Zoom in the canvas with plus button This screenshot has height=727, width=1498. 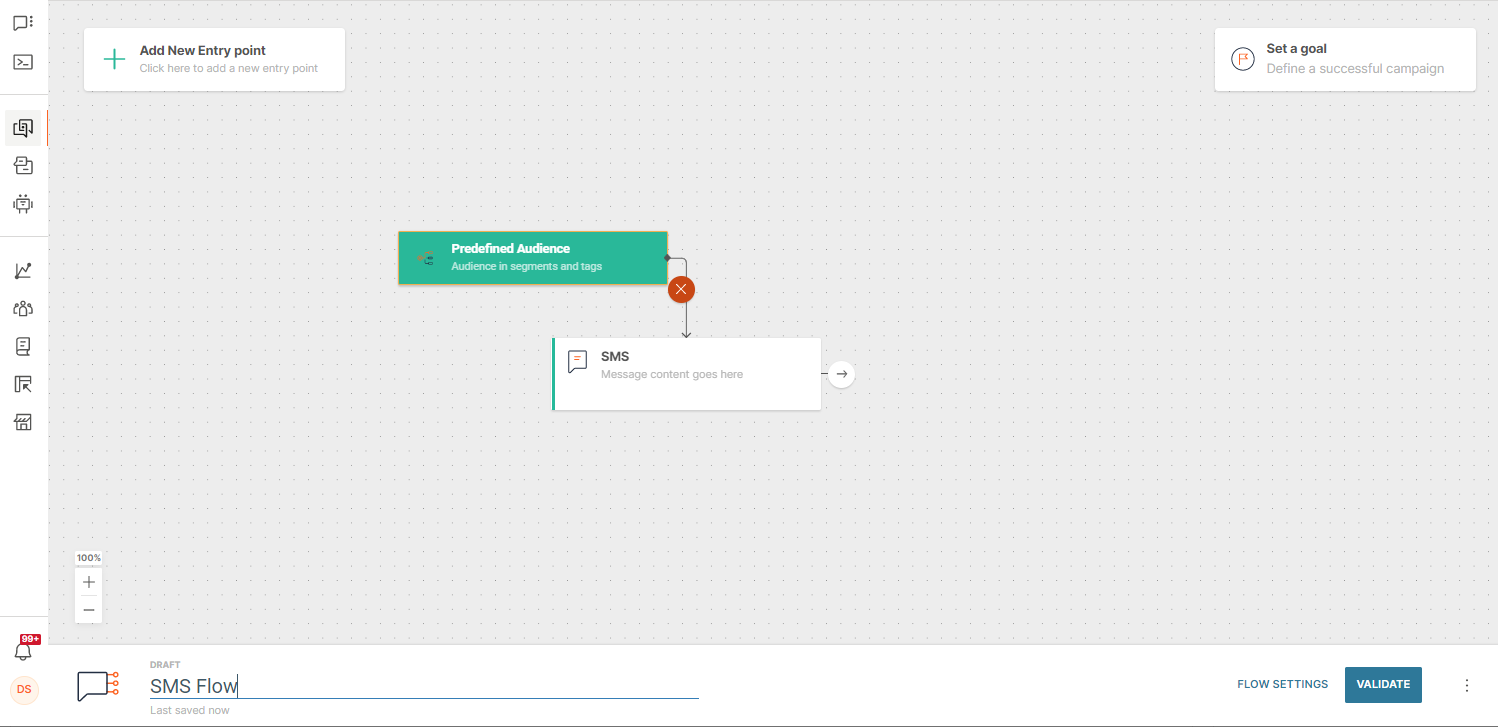pos(89,582)
